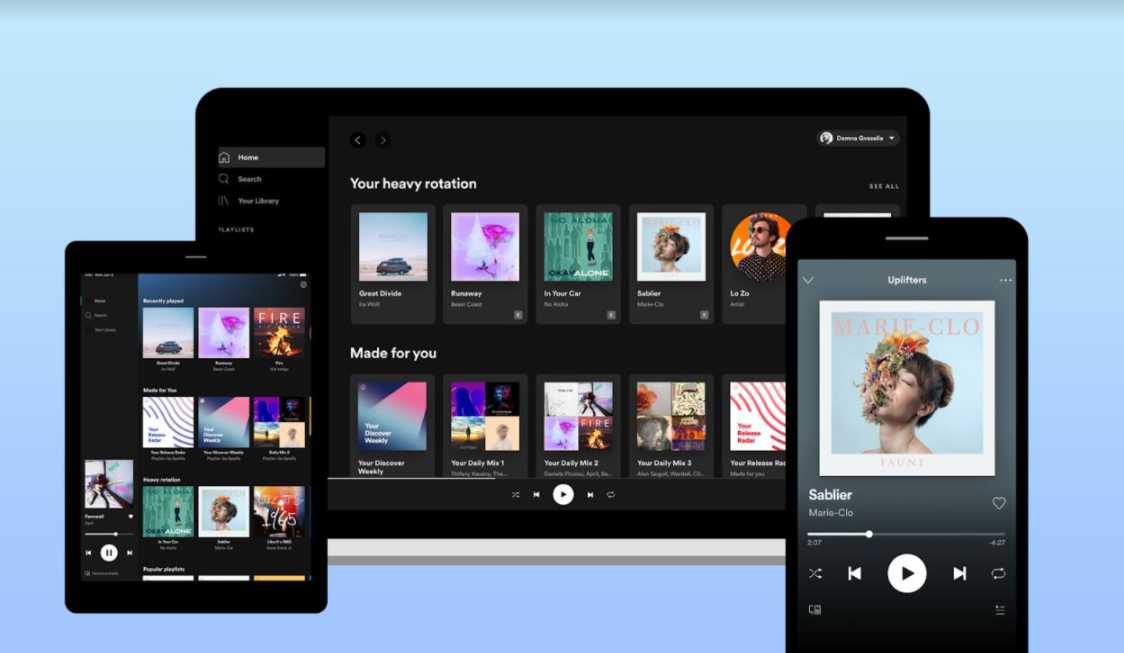Open Your Release Radar on the tablet
Viewport: 1124px width, 653px height.
tap(168, 422)
